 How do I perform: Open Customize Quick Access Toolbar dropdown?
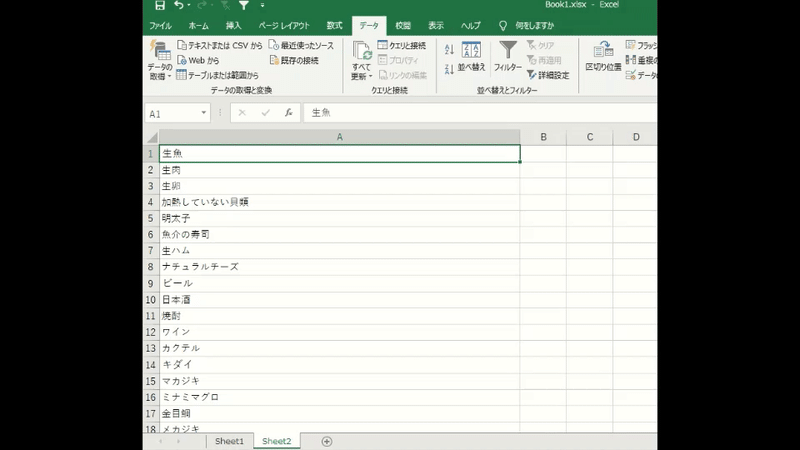pos(262,5)
